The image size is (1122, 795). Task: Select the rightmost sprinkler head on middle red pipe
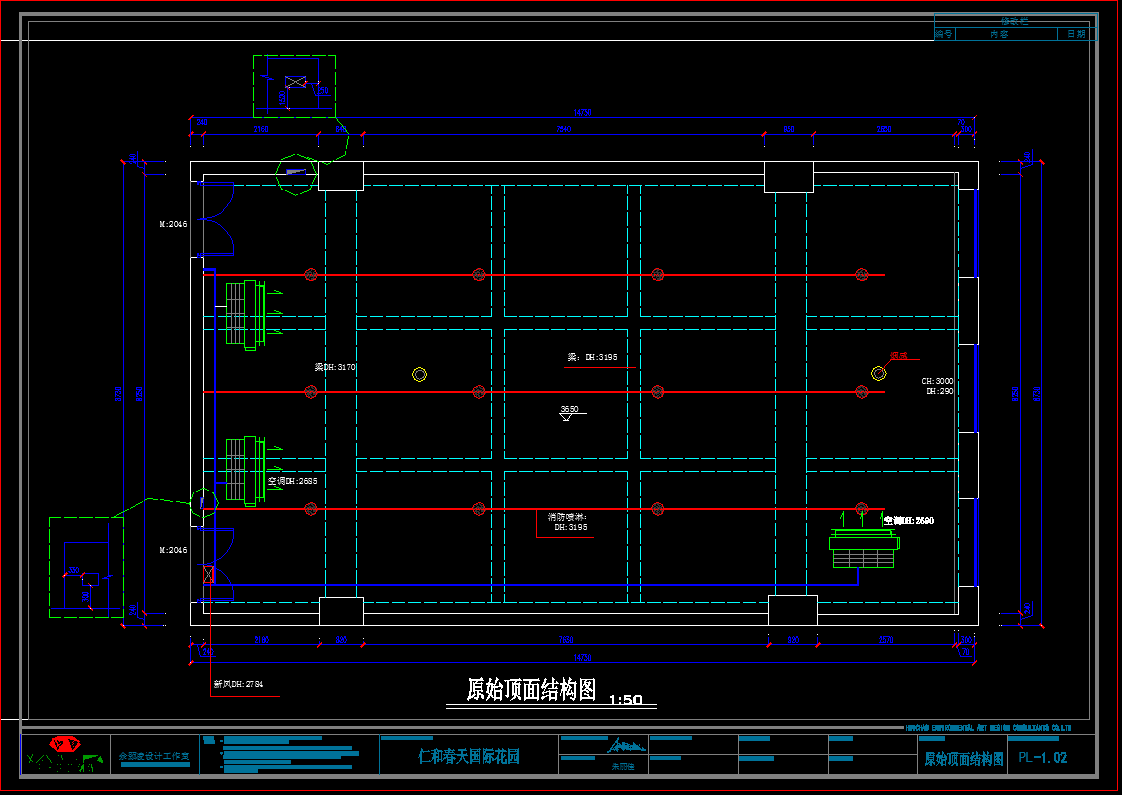coord(862,391)
